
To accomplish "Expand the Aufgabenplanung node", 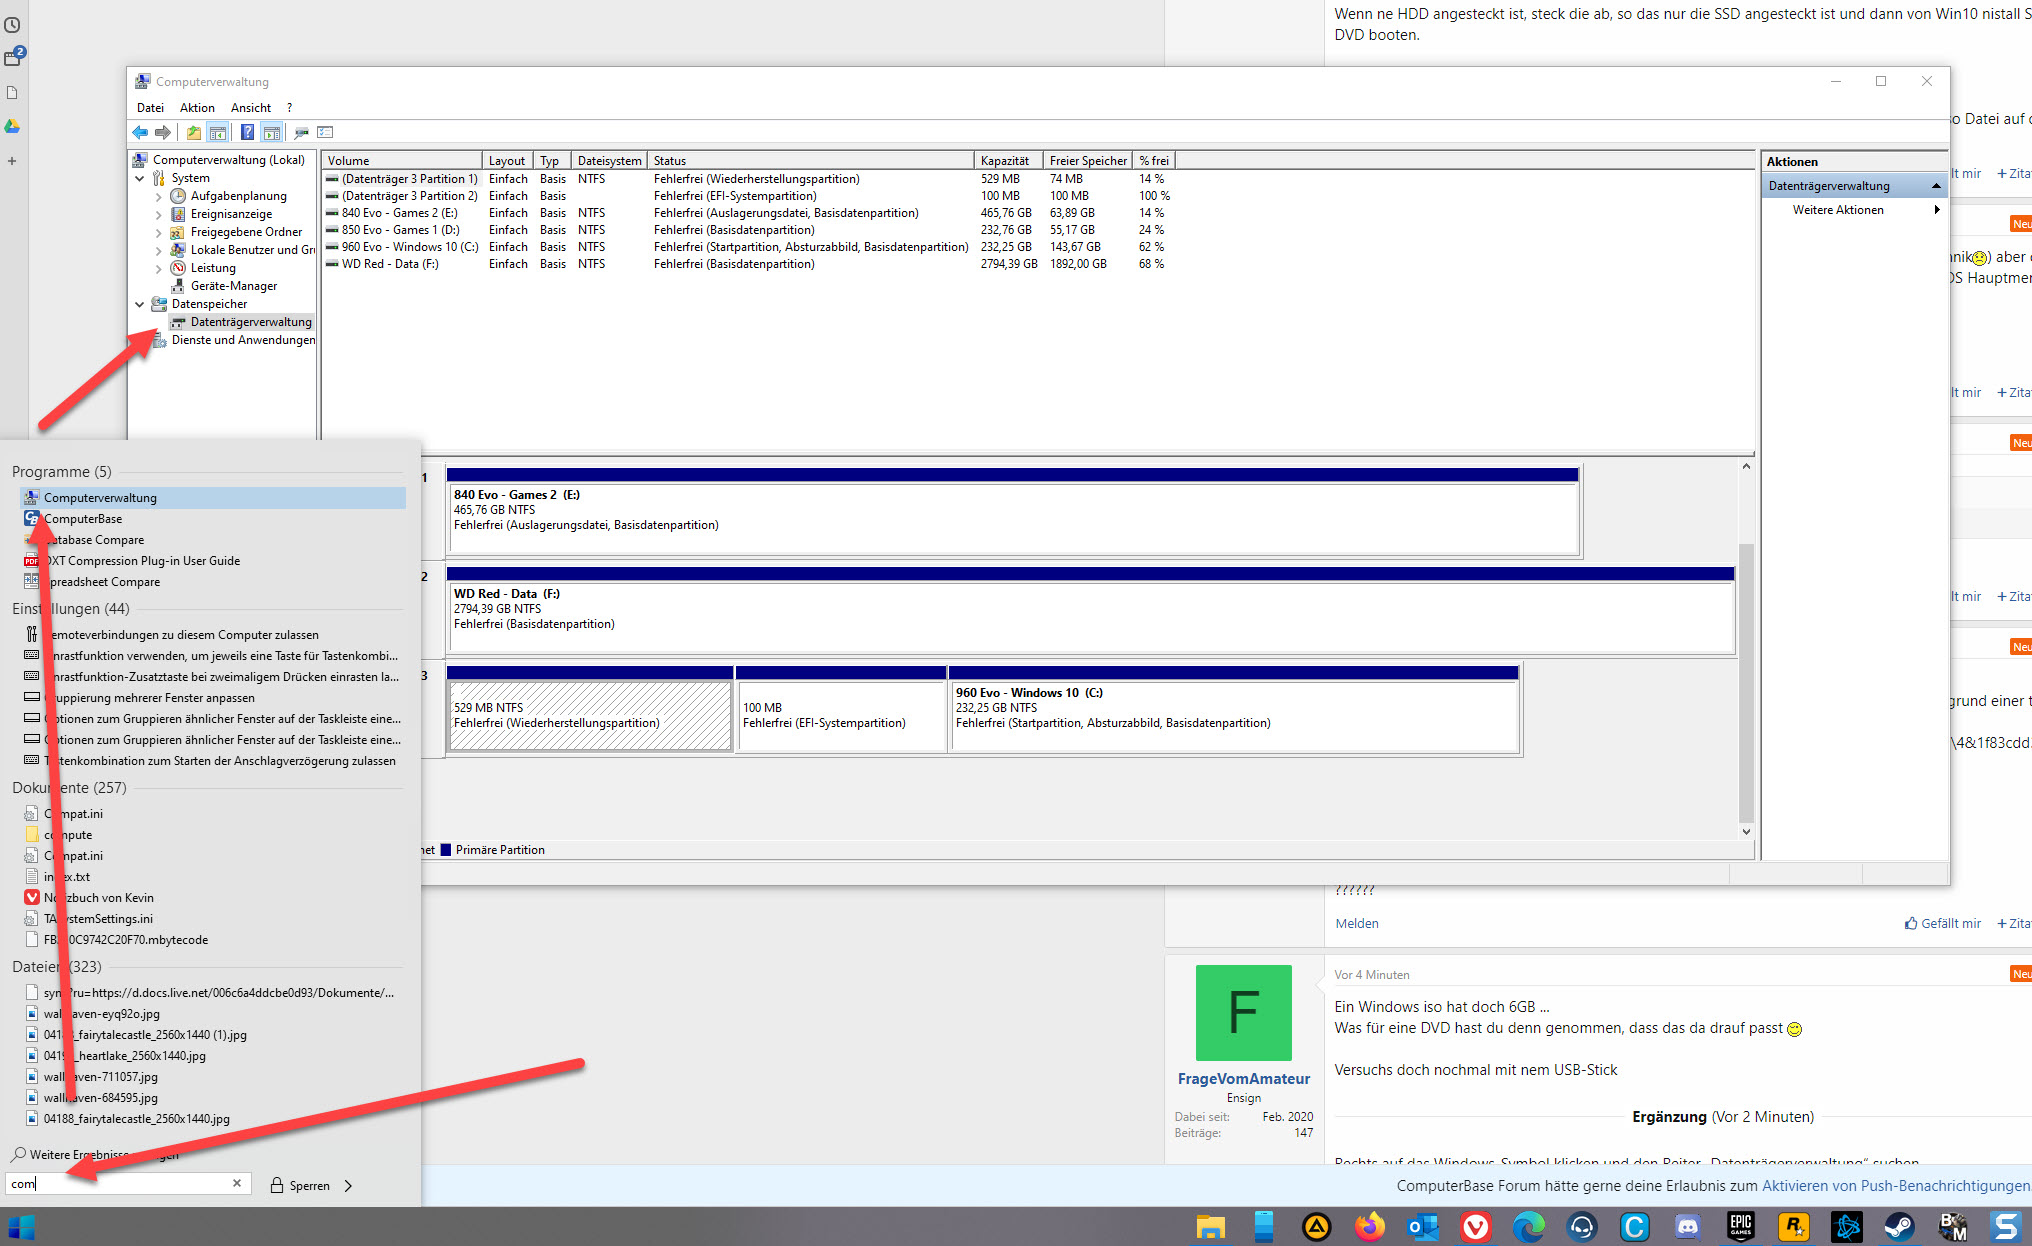I will tap(158, 196).
